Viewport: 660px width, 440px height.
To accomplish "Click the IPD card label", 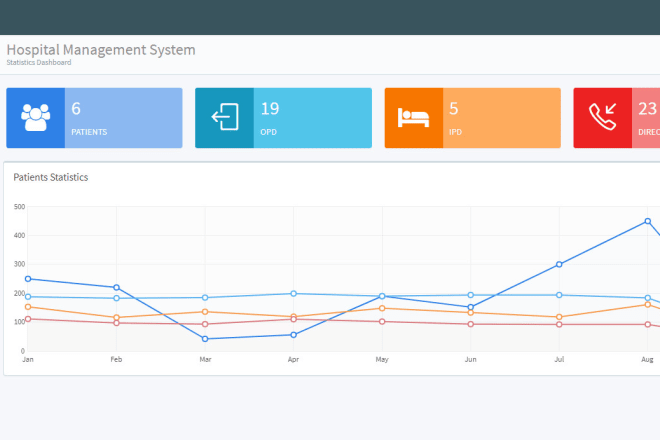I will [x=455, y=132].
